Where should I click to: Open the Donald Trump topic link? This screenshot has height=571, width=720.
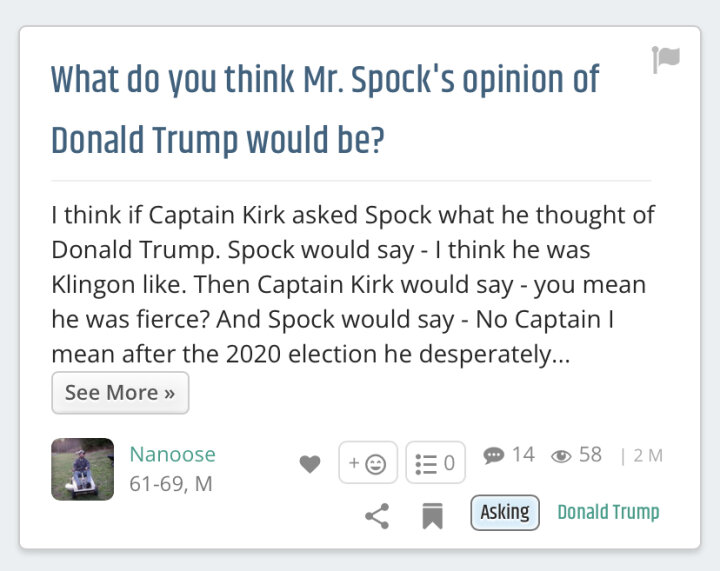tap(608, 512)
